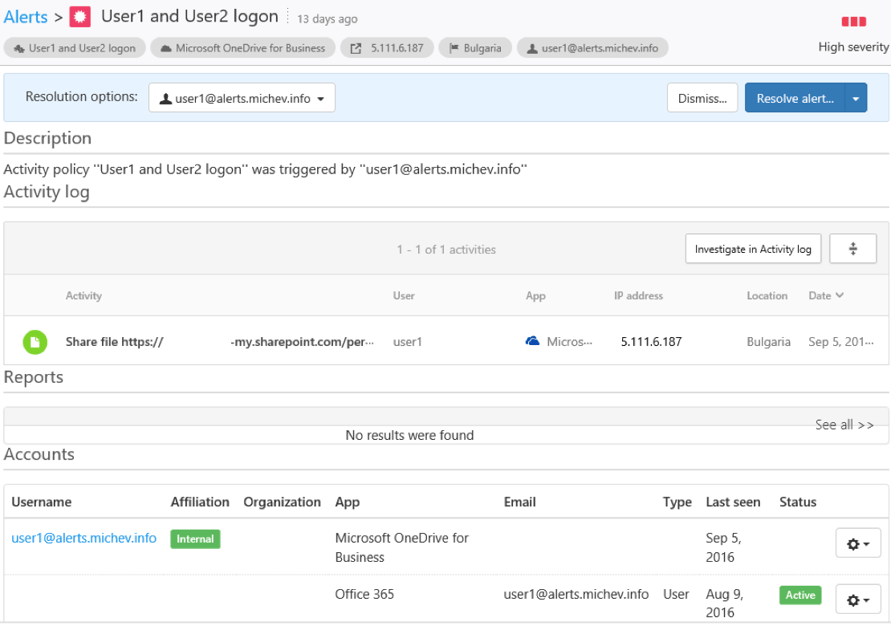Click the Office 365 row email address

coord(576,594)
